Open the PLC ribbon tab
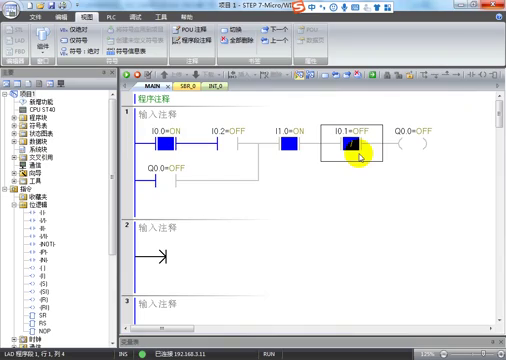Image resolution: width=506 pixels, height=360 pixels. (111, 17)
